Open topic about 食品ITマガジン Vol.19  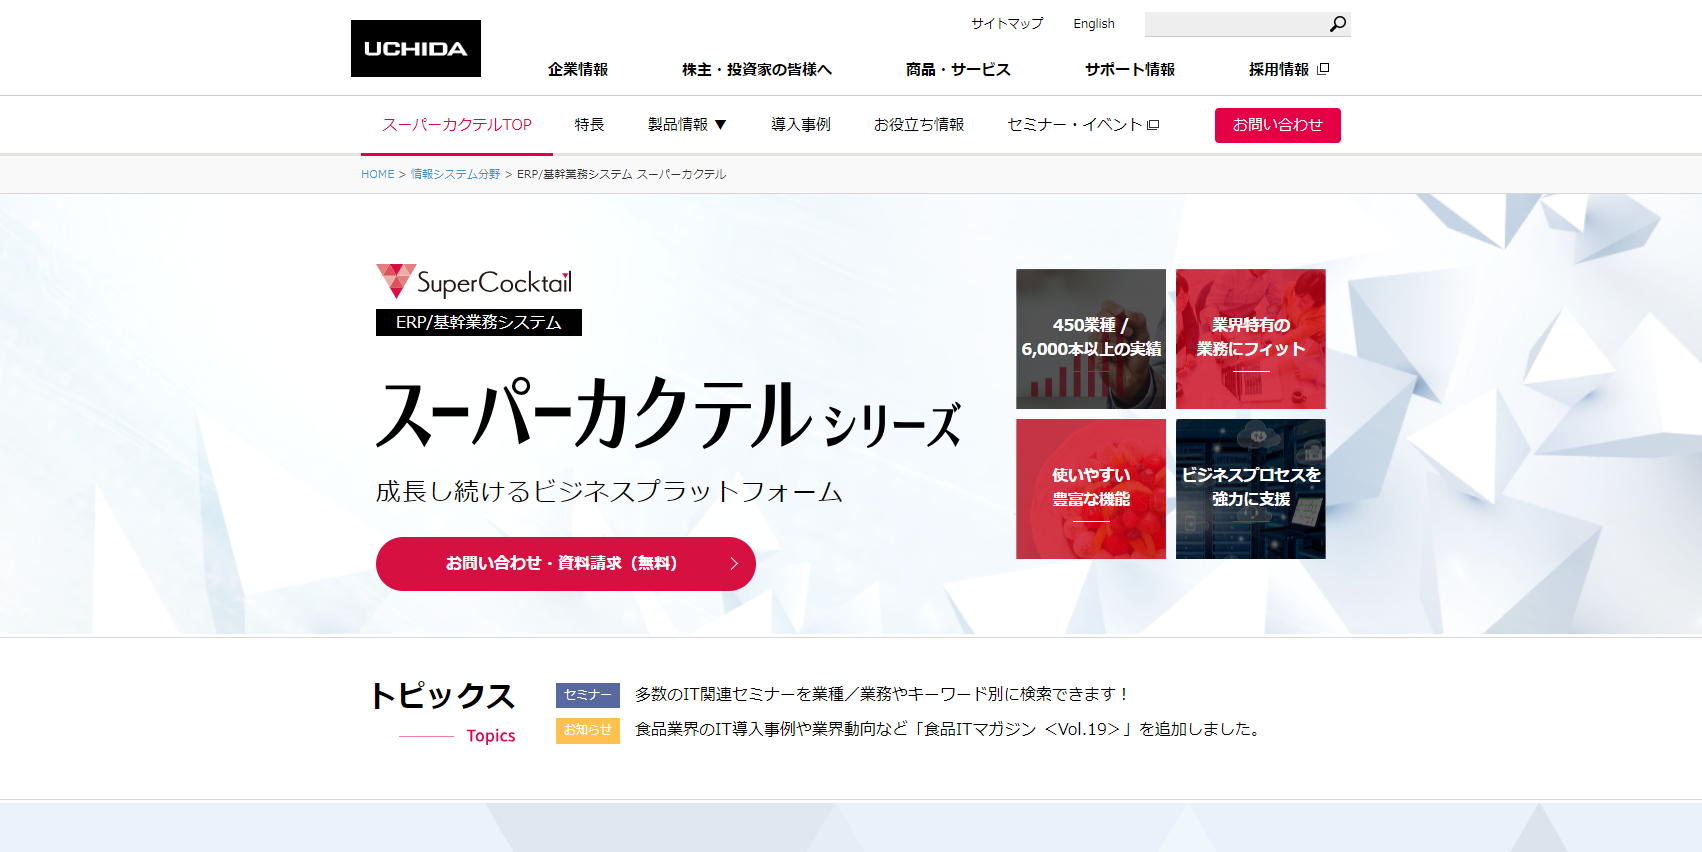click(950, 729)
